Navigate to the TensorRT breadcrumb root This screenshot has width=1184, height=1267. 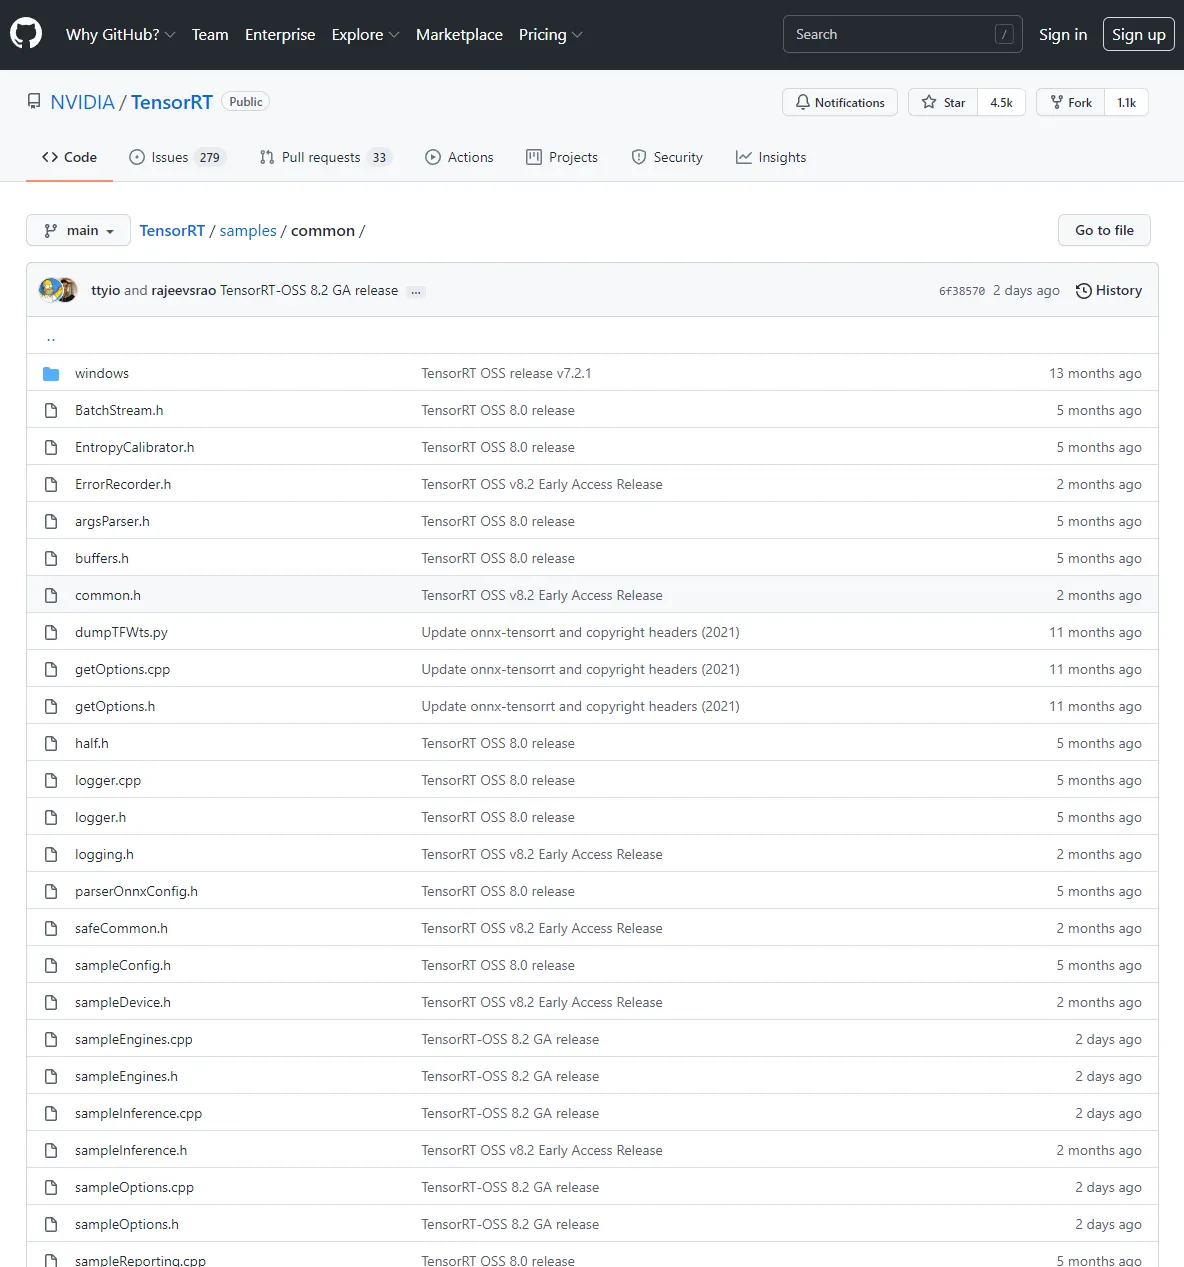(x=172, y=230)
